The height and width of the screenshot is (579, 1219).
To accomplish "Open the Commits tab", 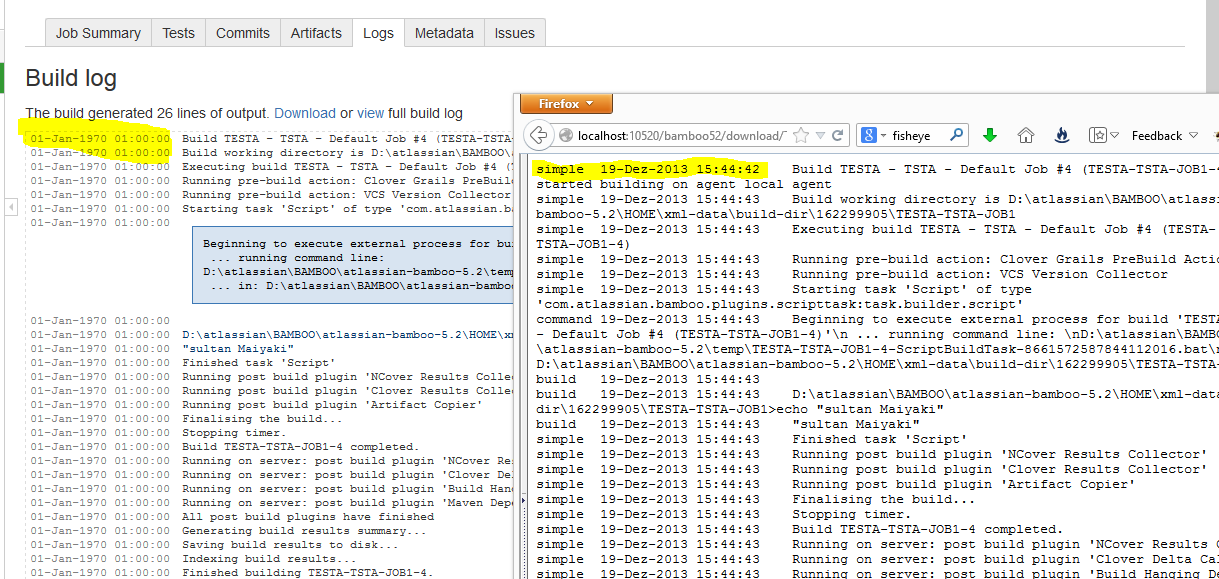I will coord(243,33).
